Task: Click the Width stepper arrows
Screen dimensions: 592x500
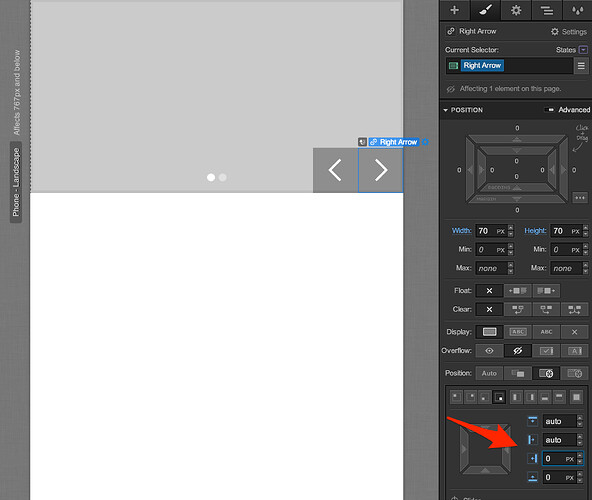Action: click(510, 231)
